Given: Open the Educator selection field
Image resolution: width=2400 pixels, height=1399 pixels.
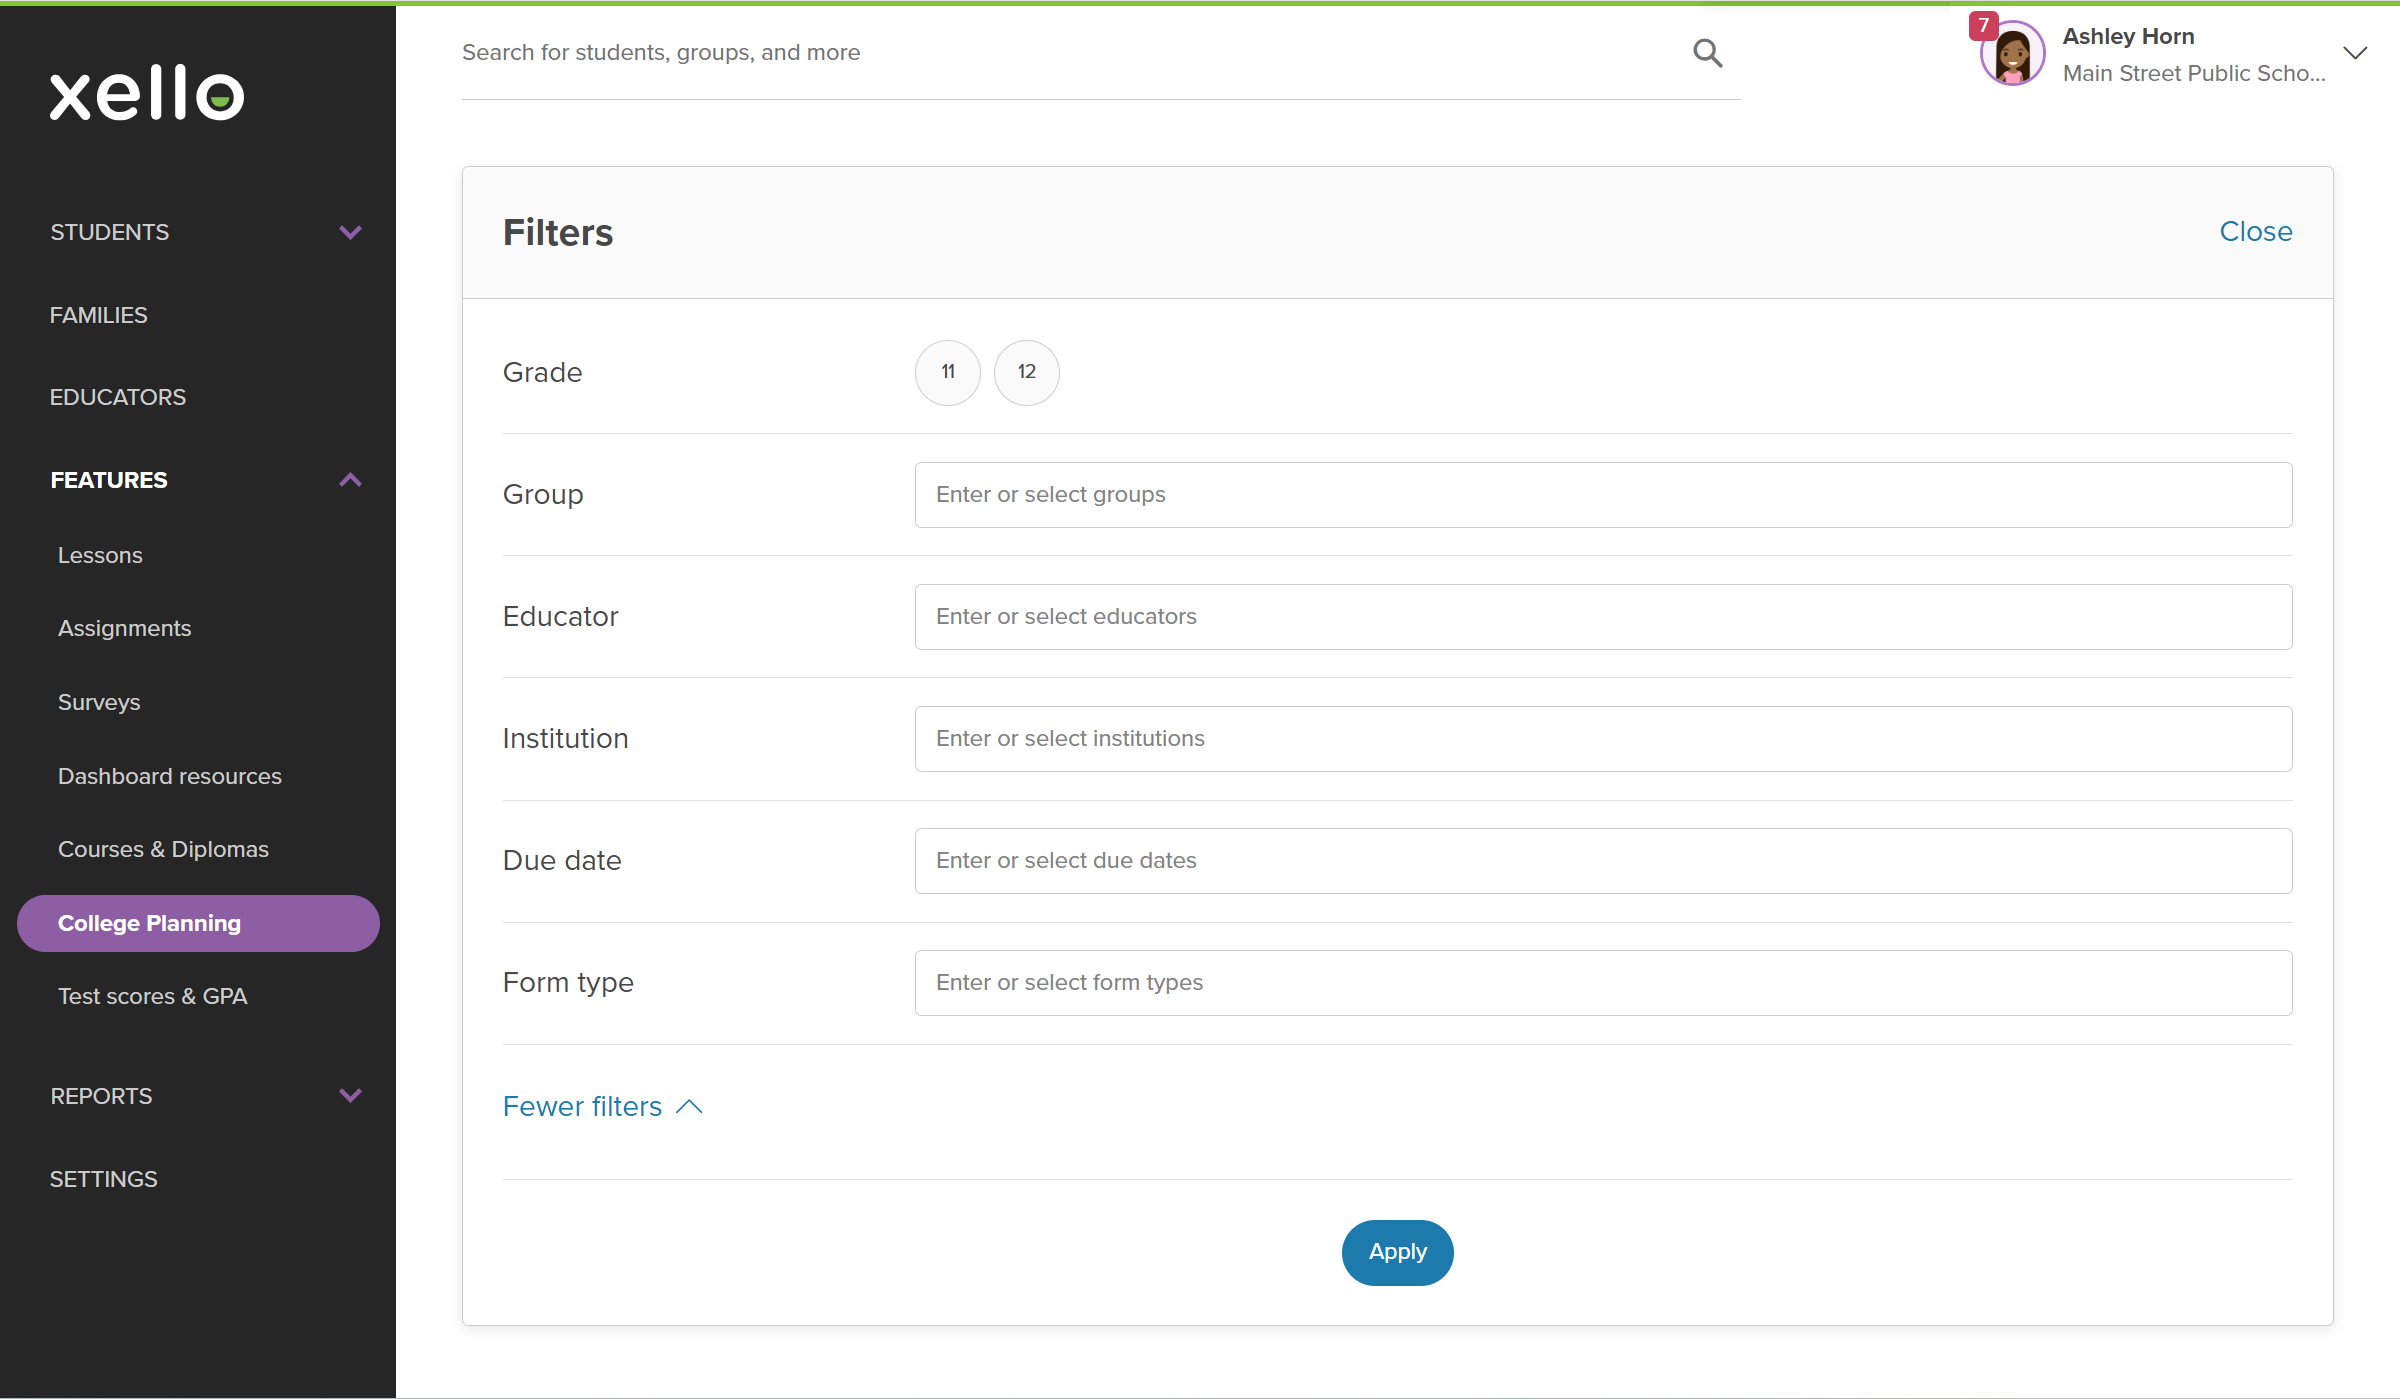Looking at the screenshot, I should 1603,617.
